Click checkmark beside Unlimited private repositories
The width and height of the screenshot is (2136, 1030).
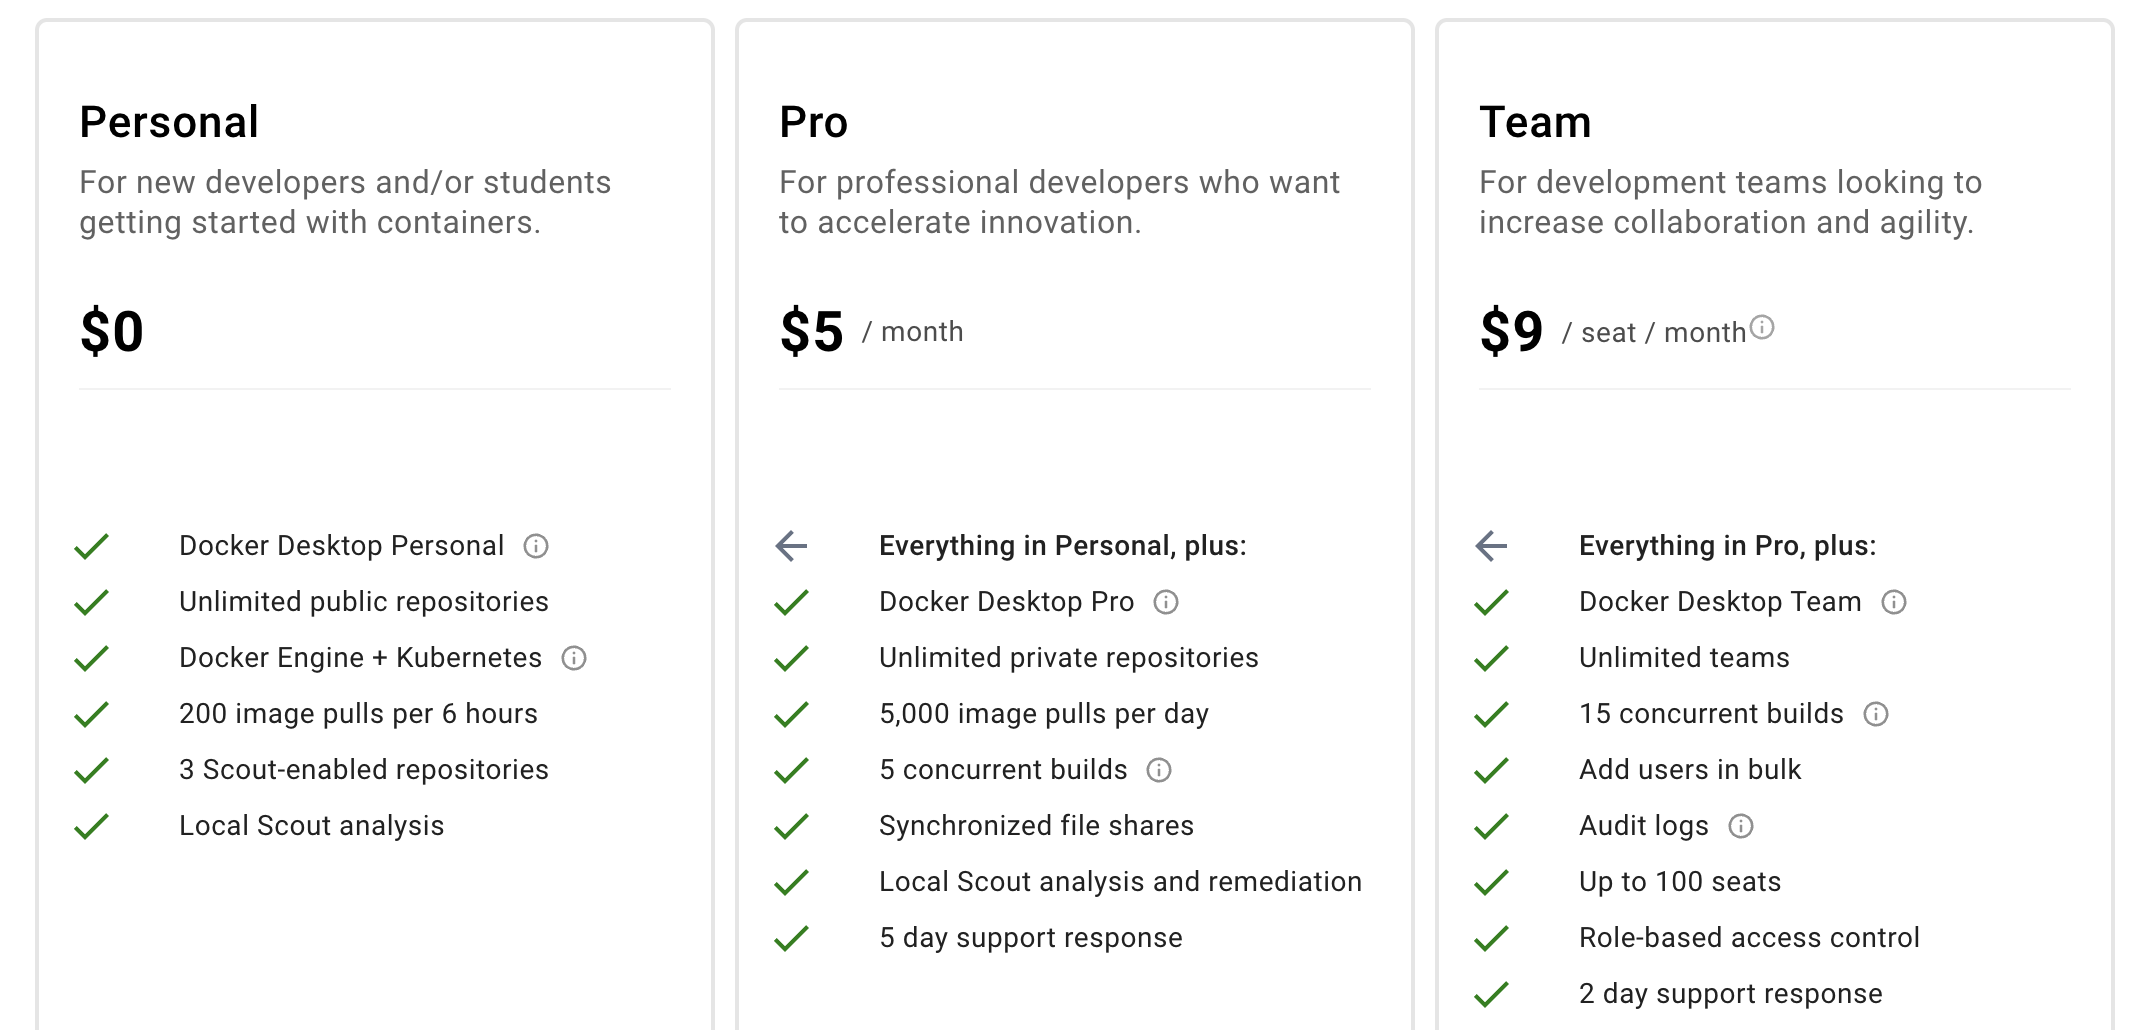click(791, 658)
